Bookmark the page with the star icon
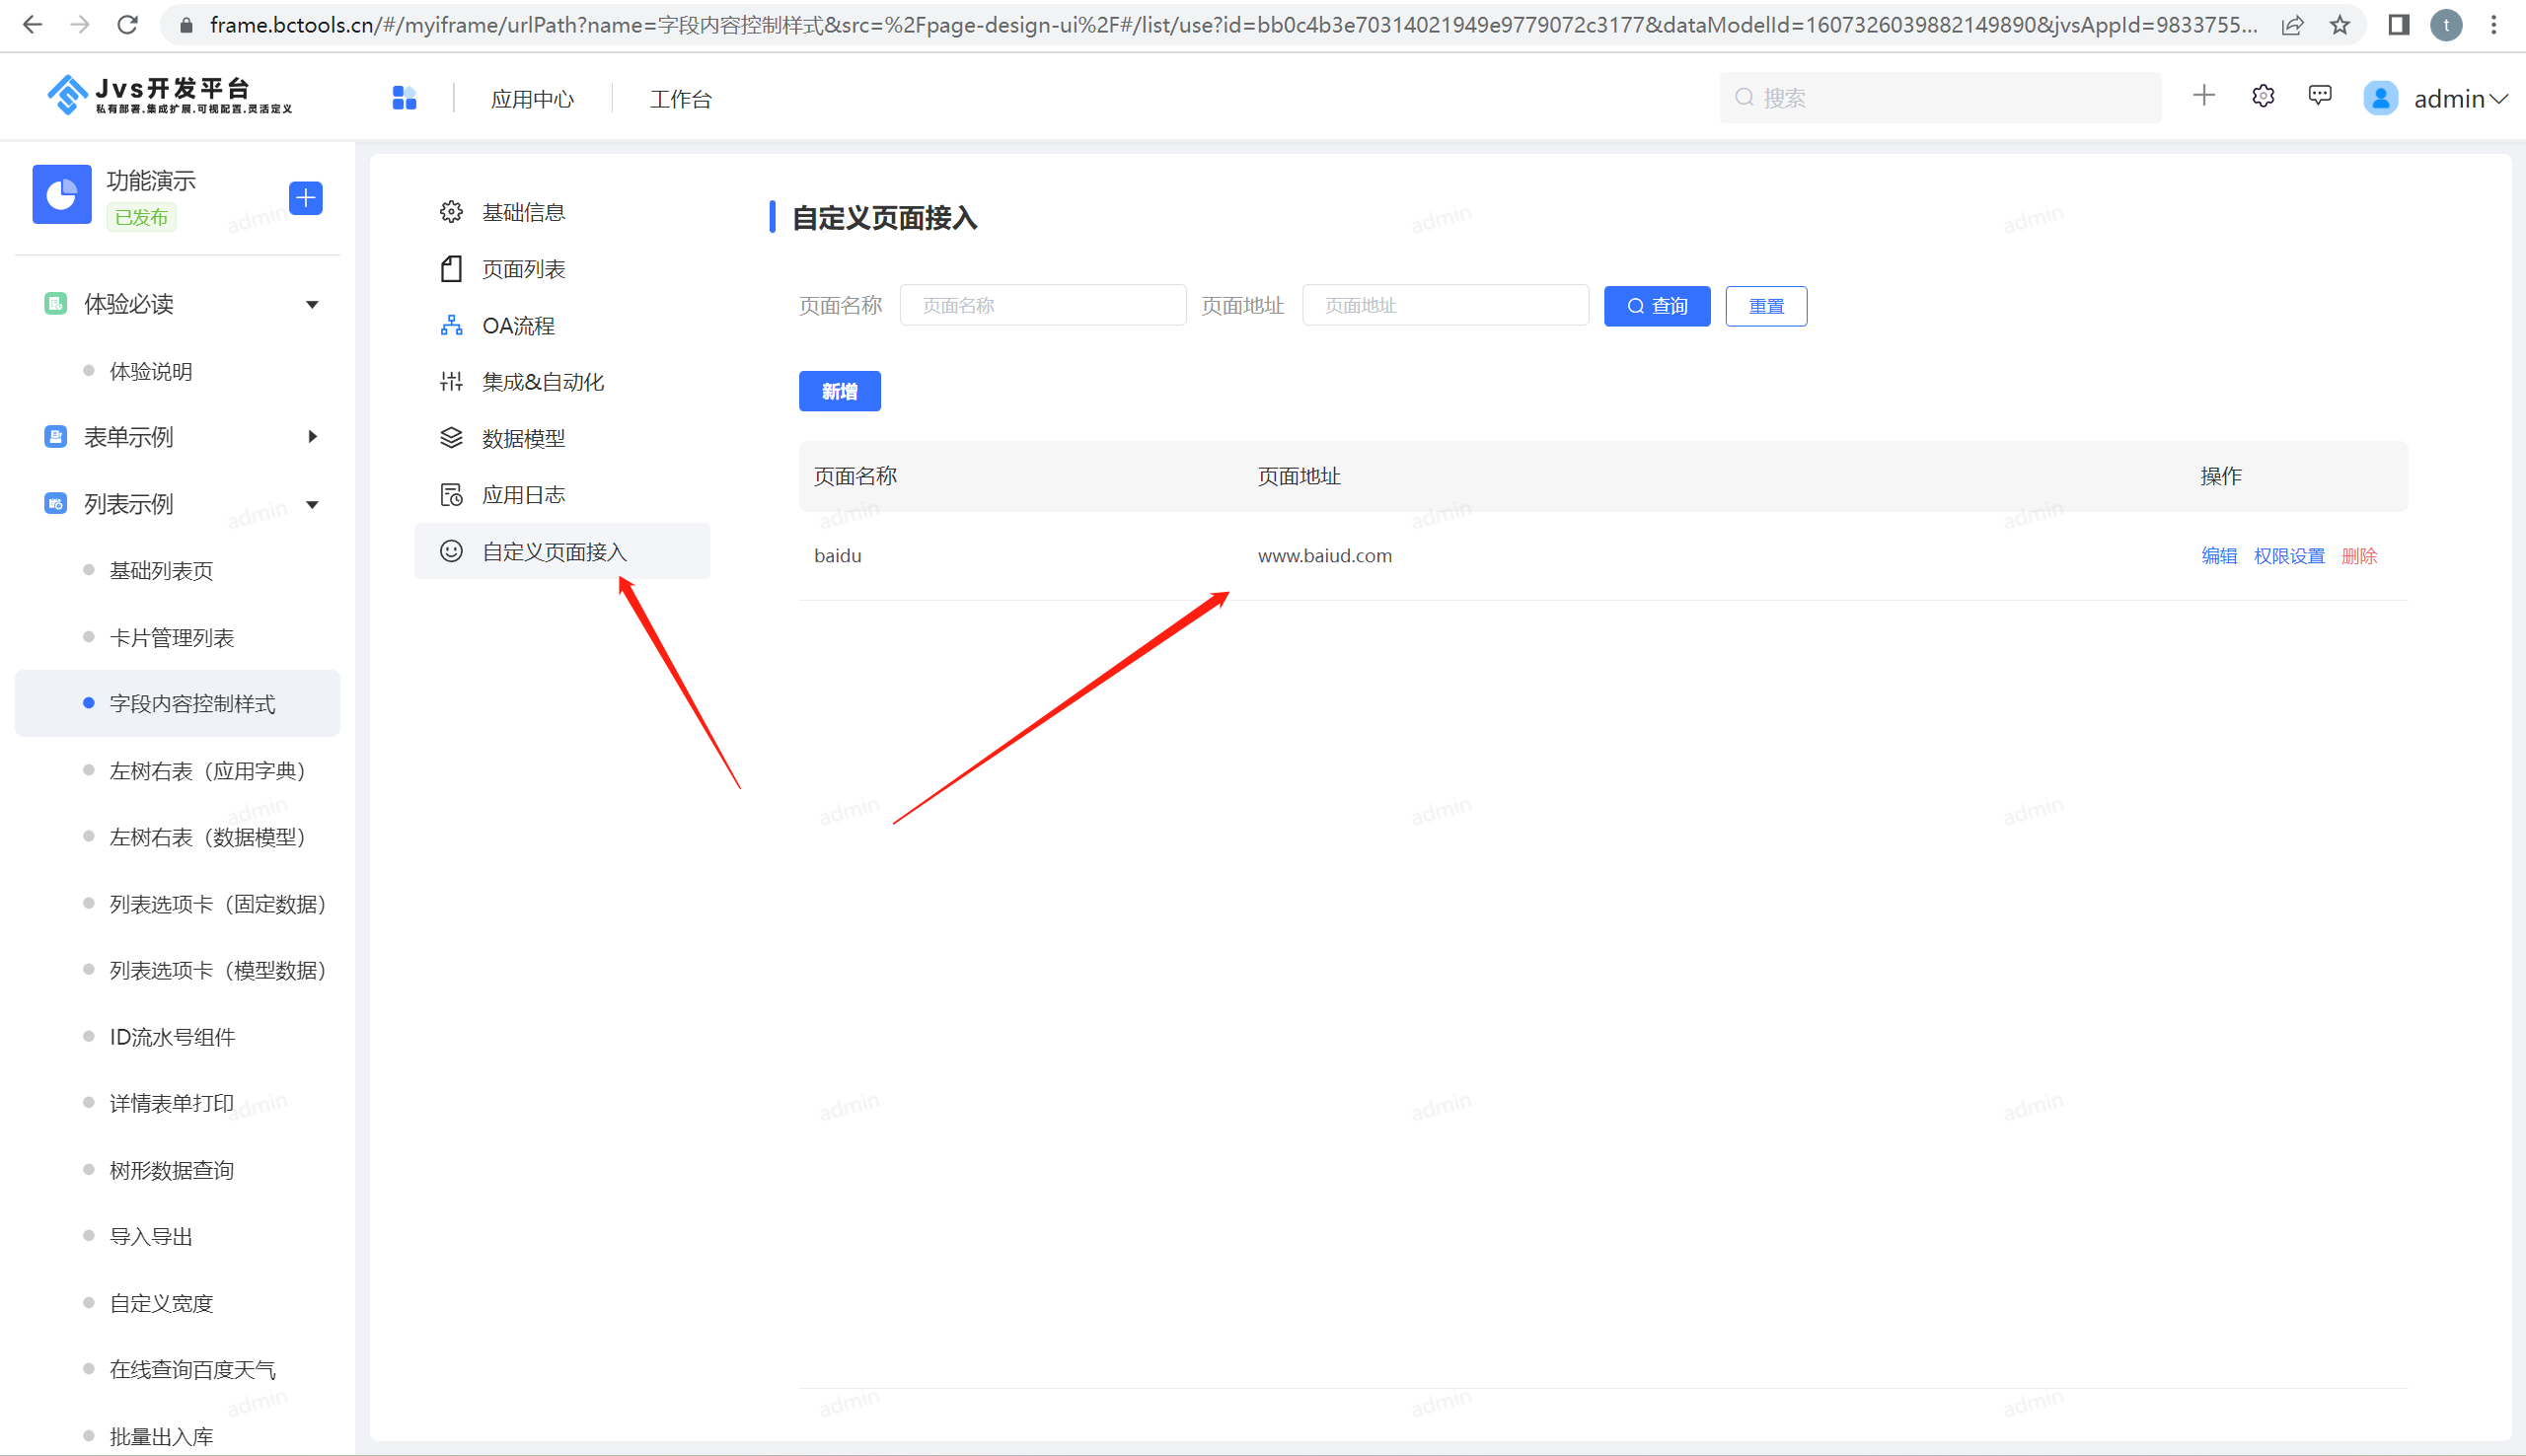2526x1456 pixels. click(2339, 25)
